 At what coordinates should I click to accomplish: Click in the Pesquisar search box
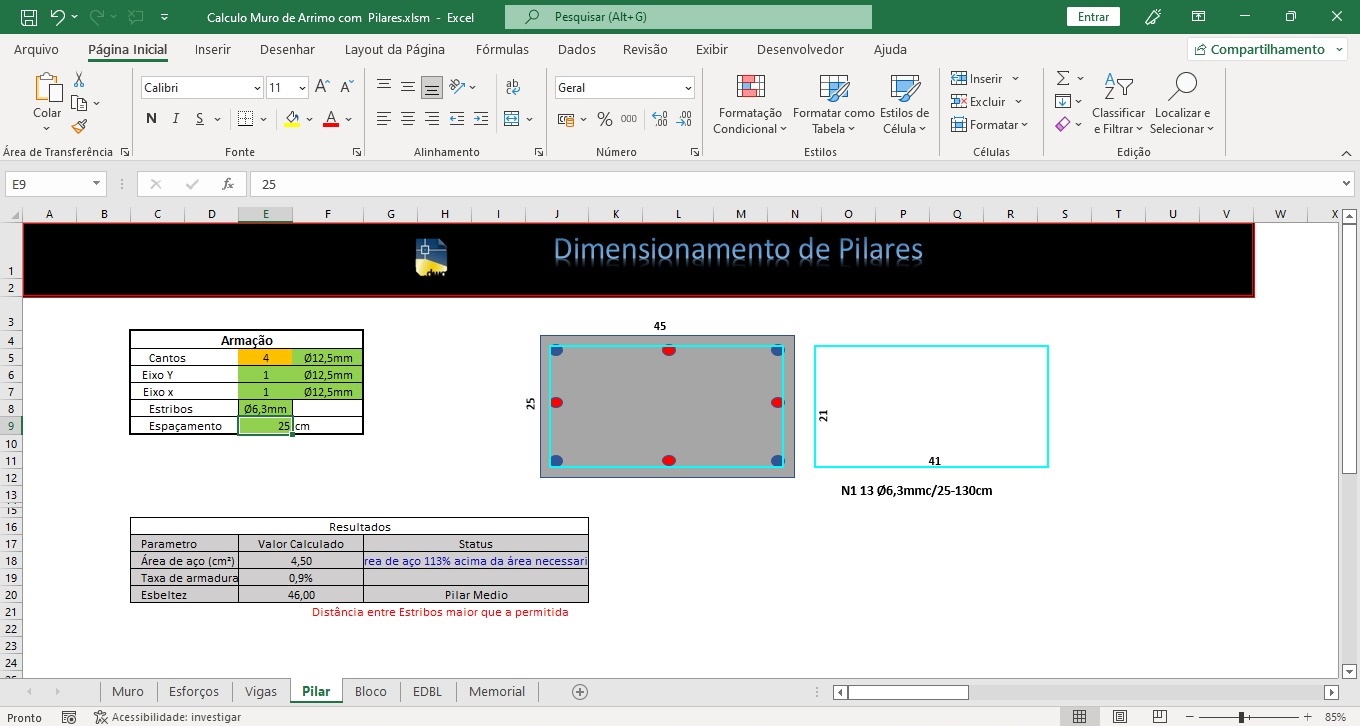click(x=688, y=17)
